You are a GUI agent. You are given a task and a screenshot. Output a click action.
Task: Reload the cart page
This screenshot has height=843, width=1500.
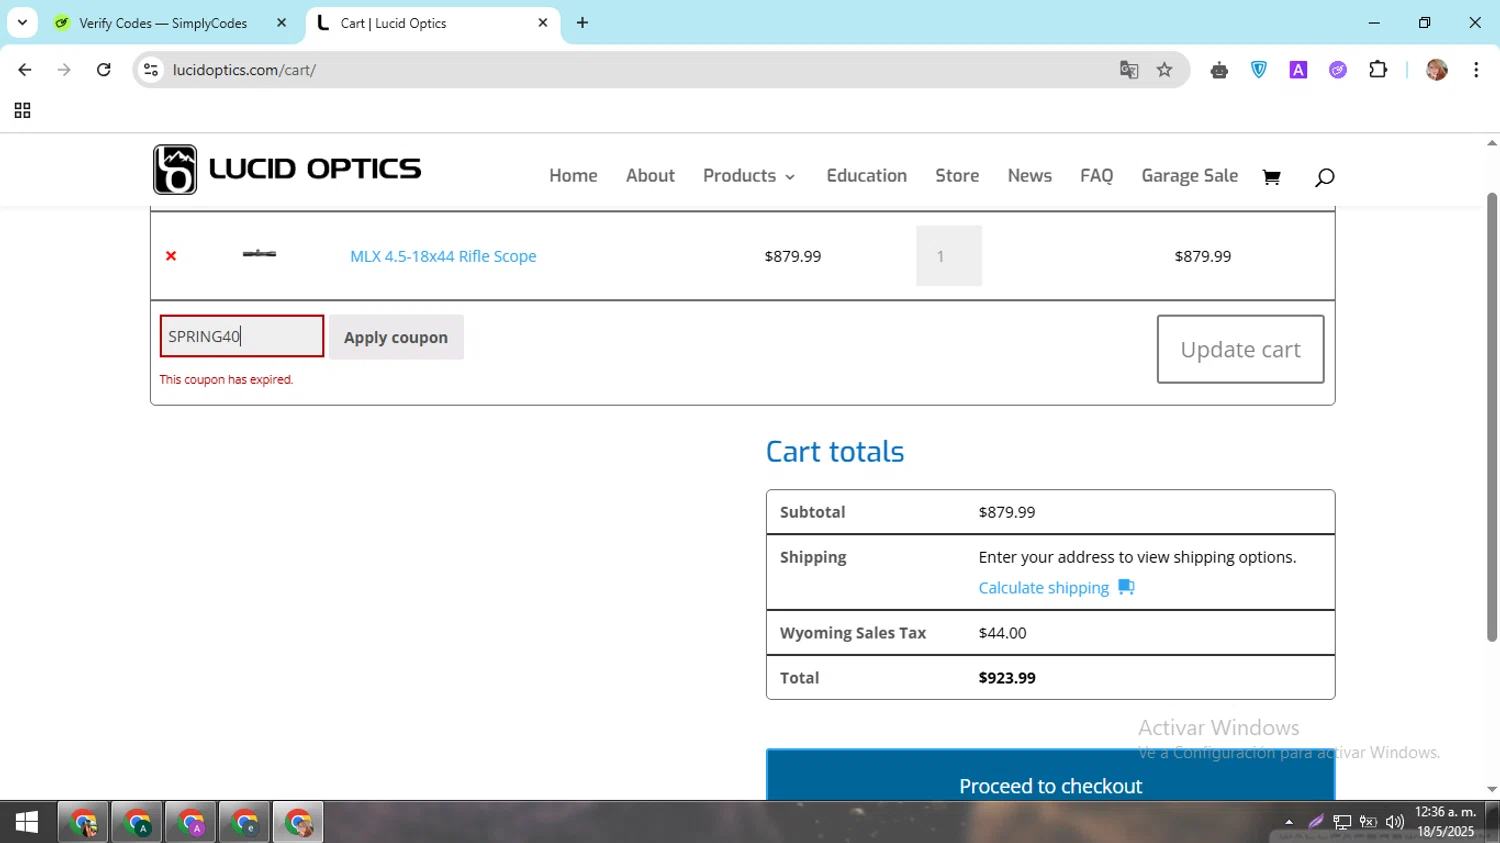[x=104, y=70]
